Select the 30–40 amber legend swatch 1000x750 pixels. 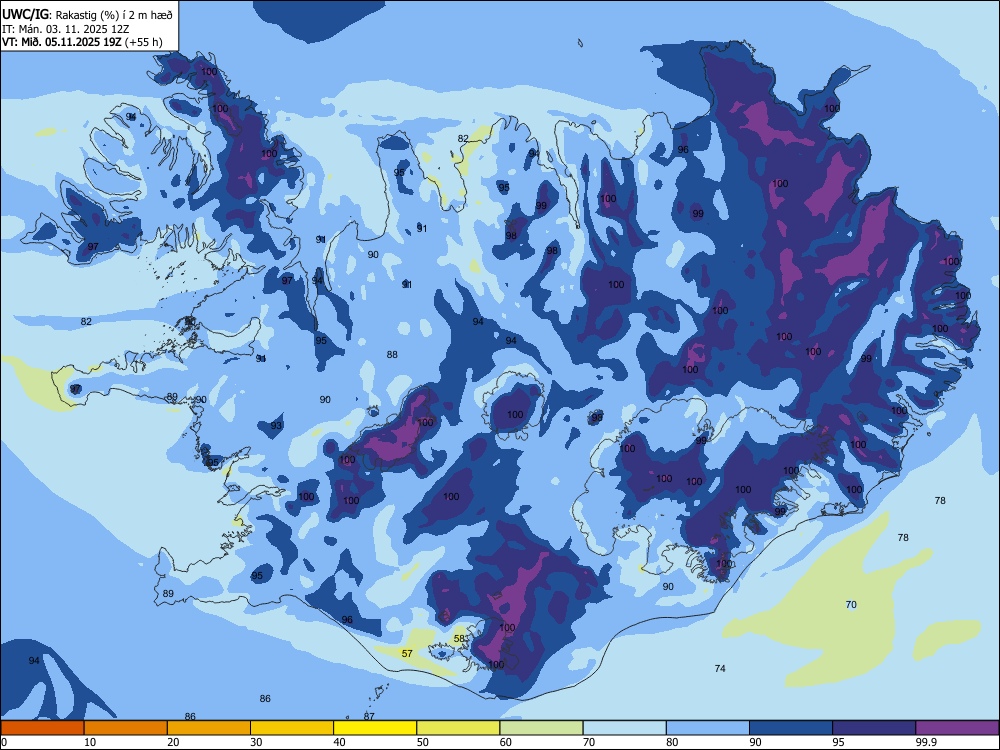click(x=292, y=728)
